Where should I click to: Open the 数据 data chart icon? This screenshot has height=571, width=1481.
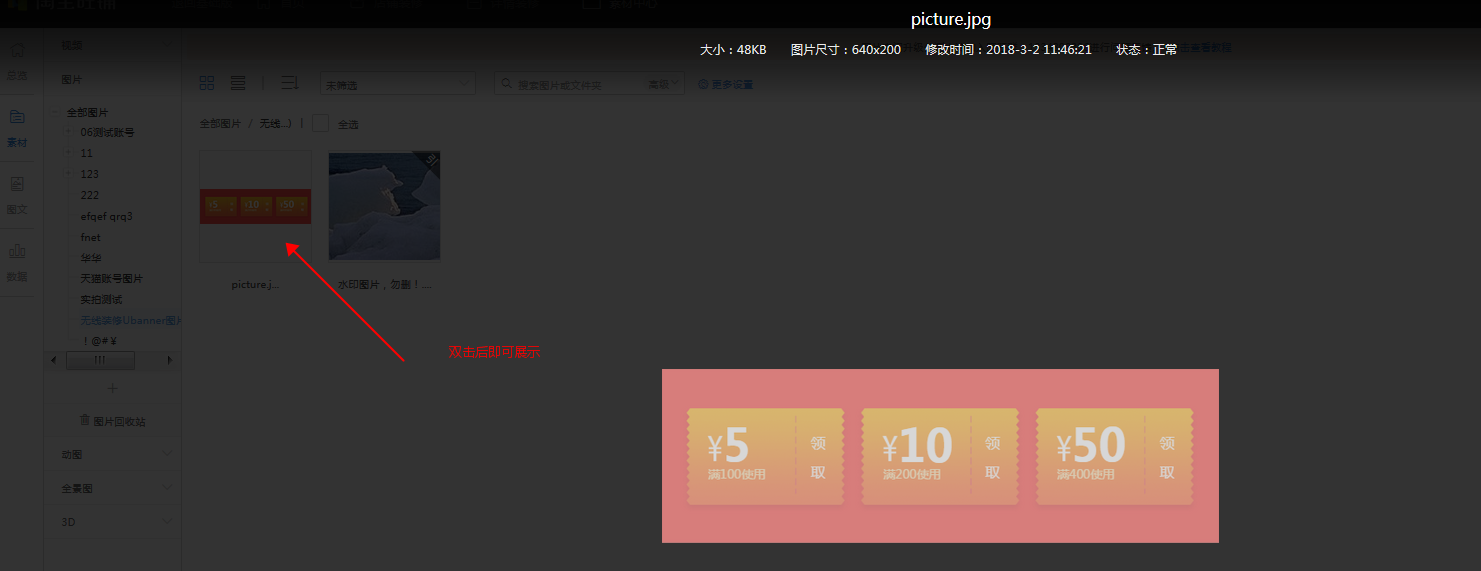pyautogui.click(x=18, y=251)
